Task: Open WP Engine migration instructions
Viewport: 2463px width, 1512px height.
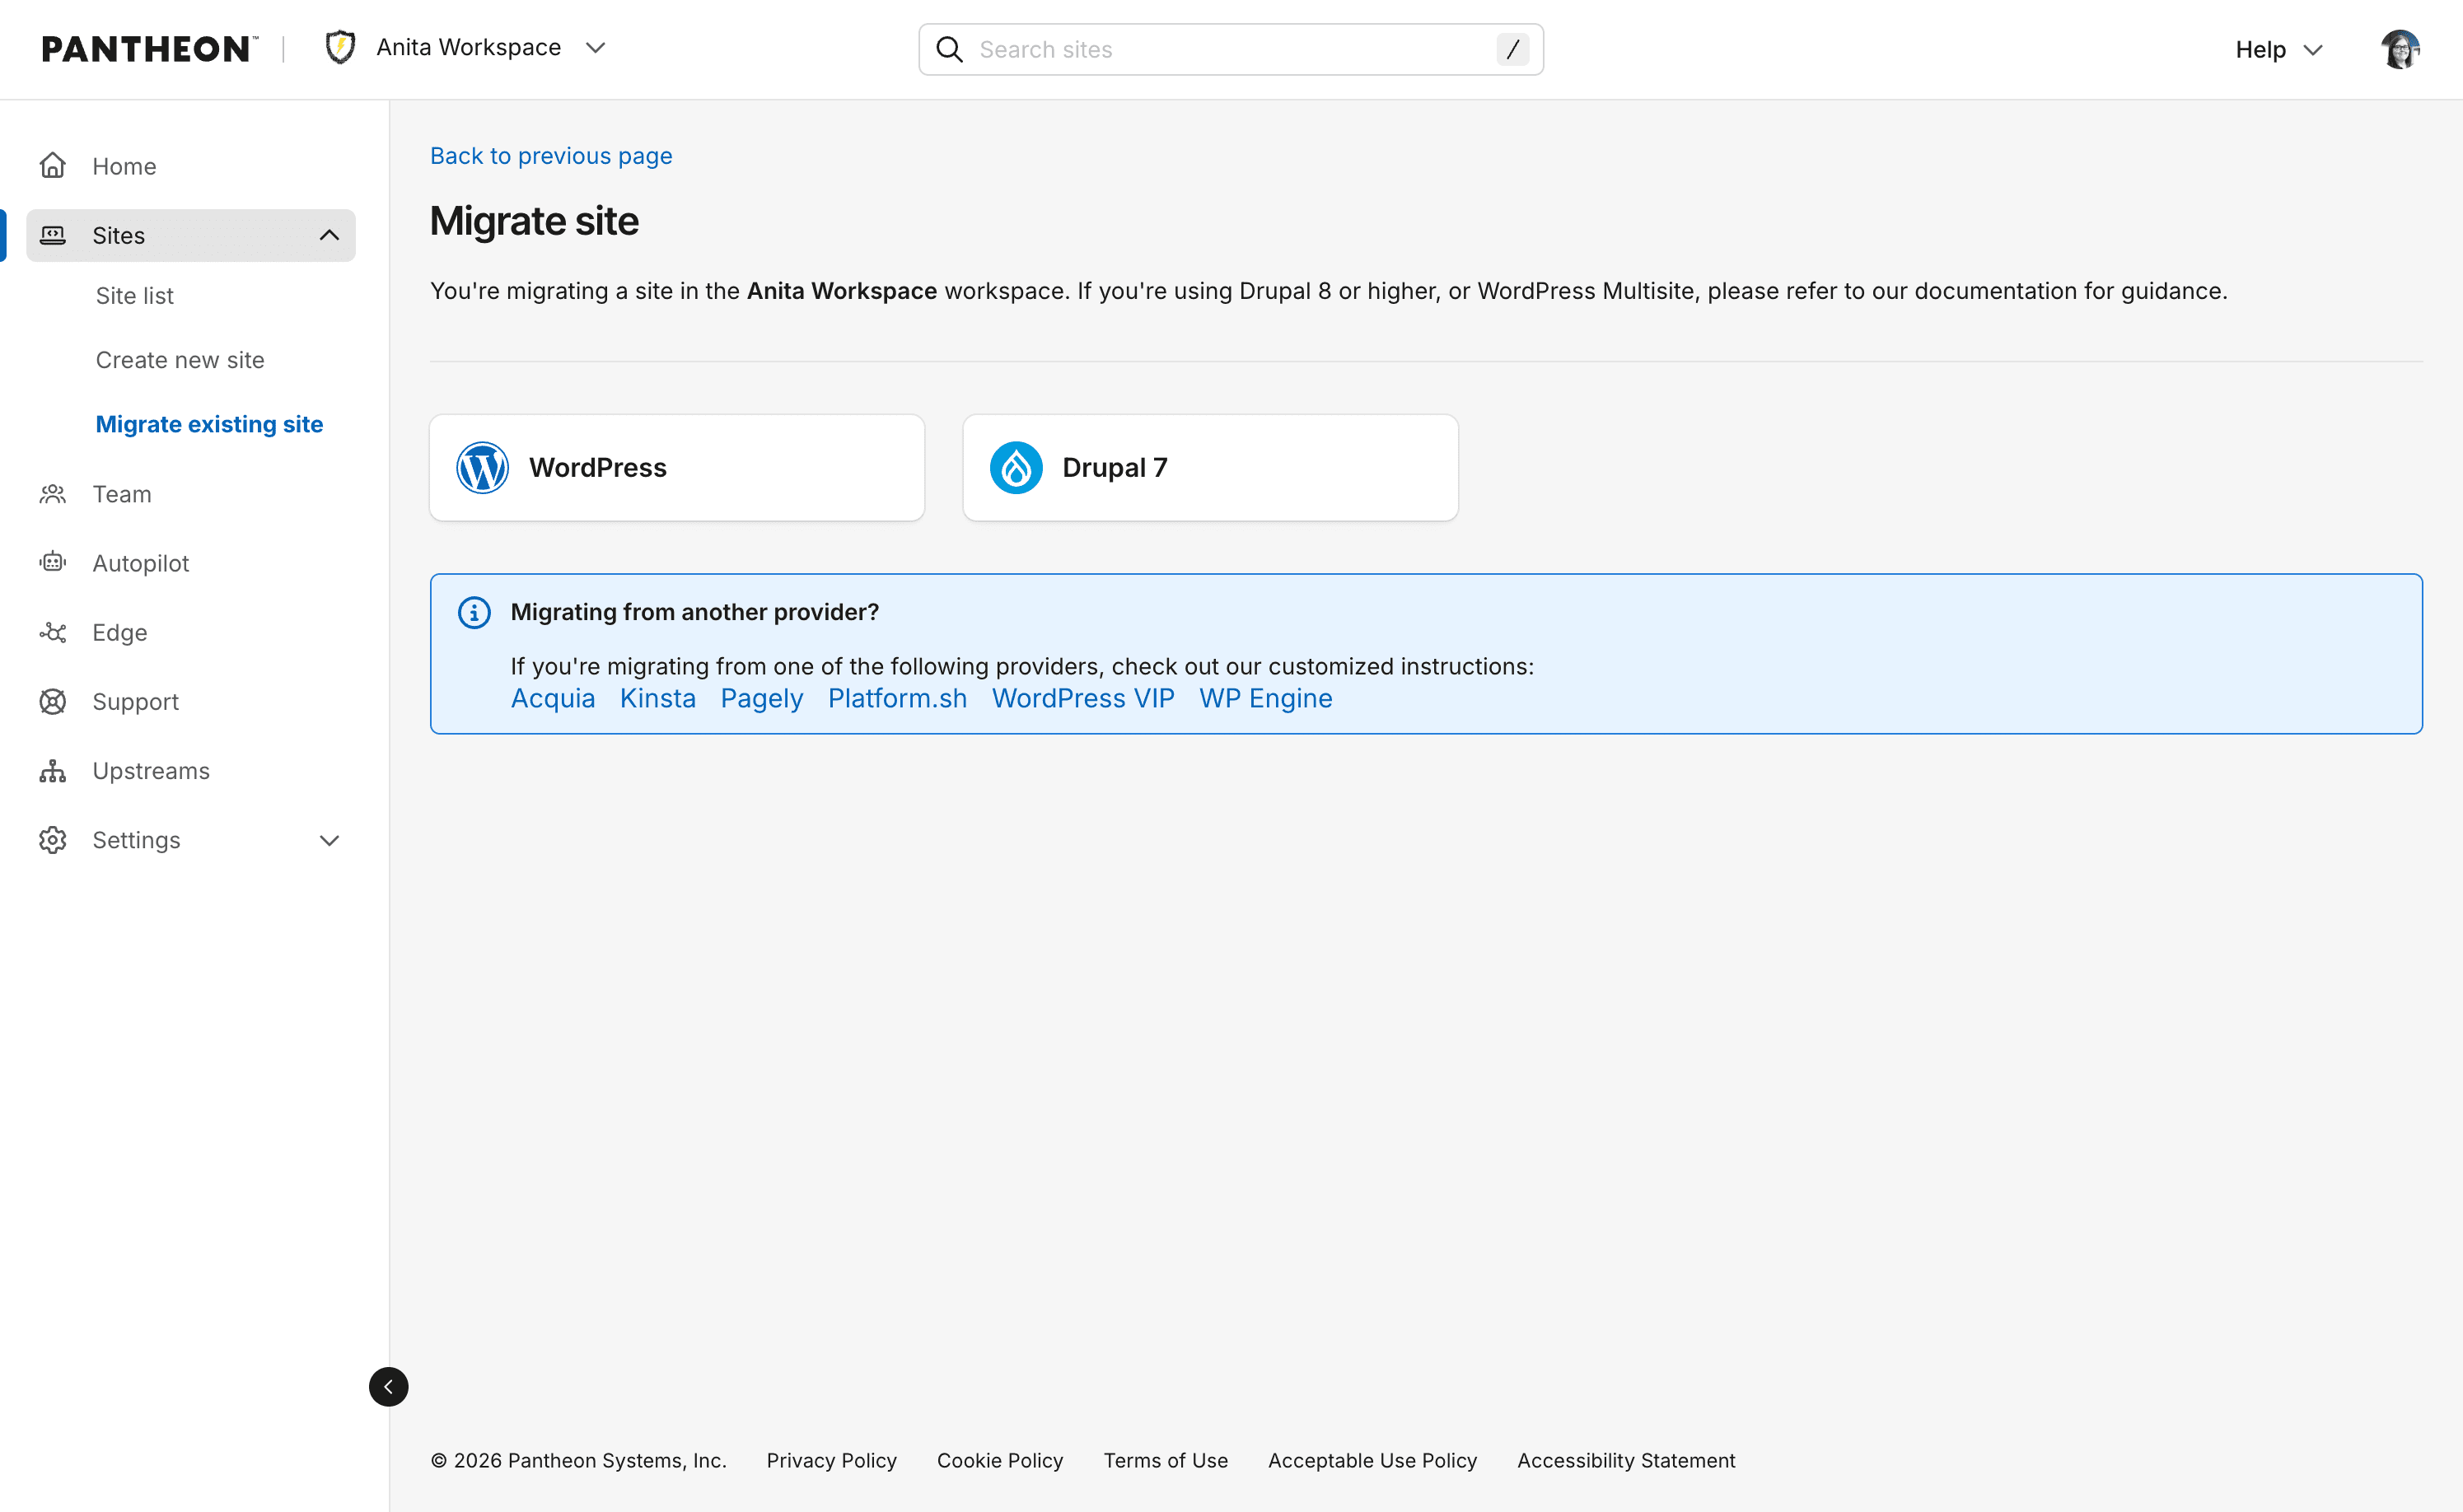Action: (1266, 698)
